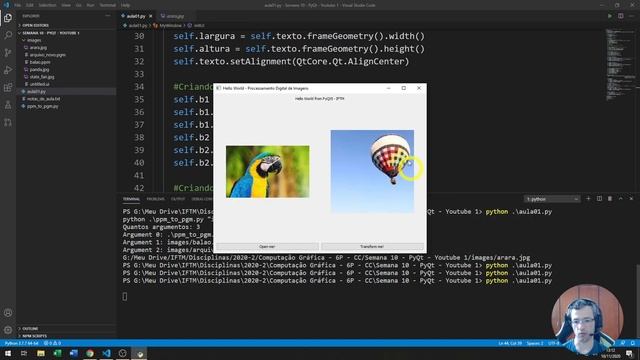Open the Help menu
The width and height of the screenshot is (640, 360).
click(x=125, y=5)
